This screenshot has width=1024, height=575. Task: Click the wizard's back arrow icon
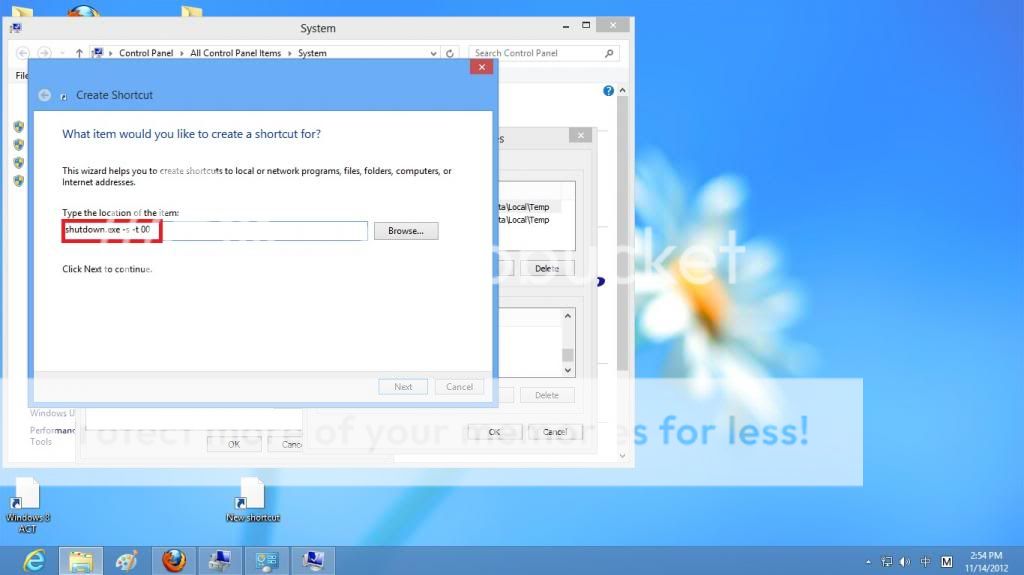[x=44, y=95]
